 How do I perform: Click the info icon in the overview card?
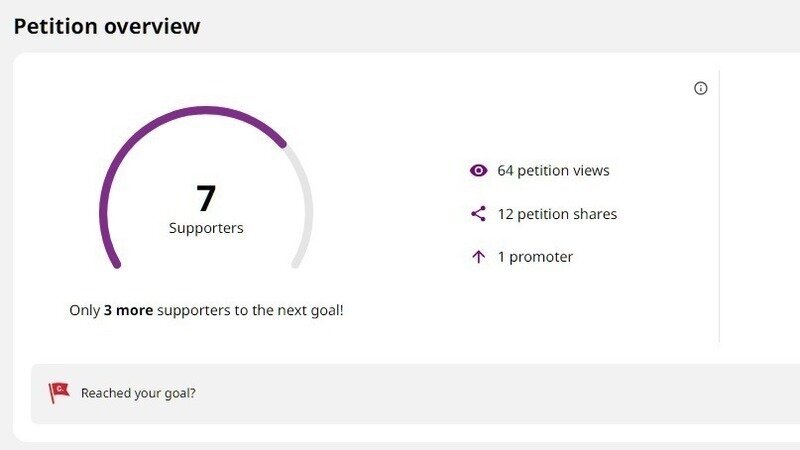click(x=700, y=88)
